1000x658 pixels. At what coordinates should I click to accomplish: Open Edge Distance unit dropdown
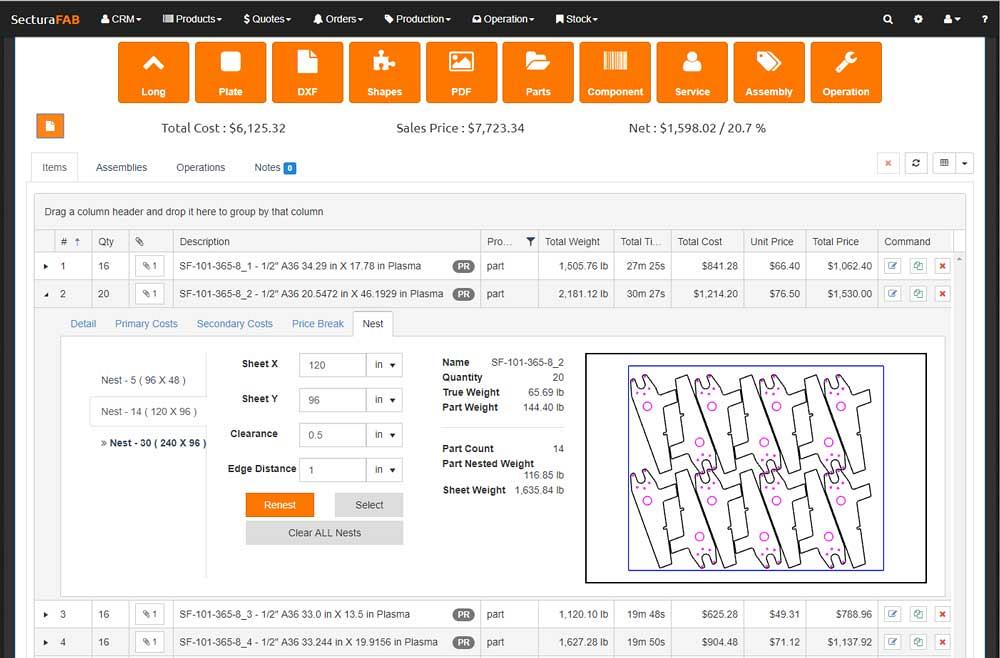pyautogui.click(x=385, y=470)
